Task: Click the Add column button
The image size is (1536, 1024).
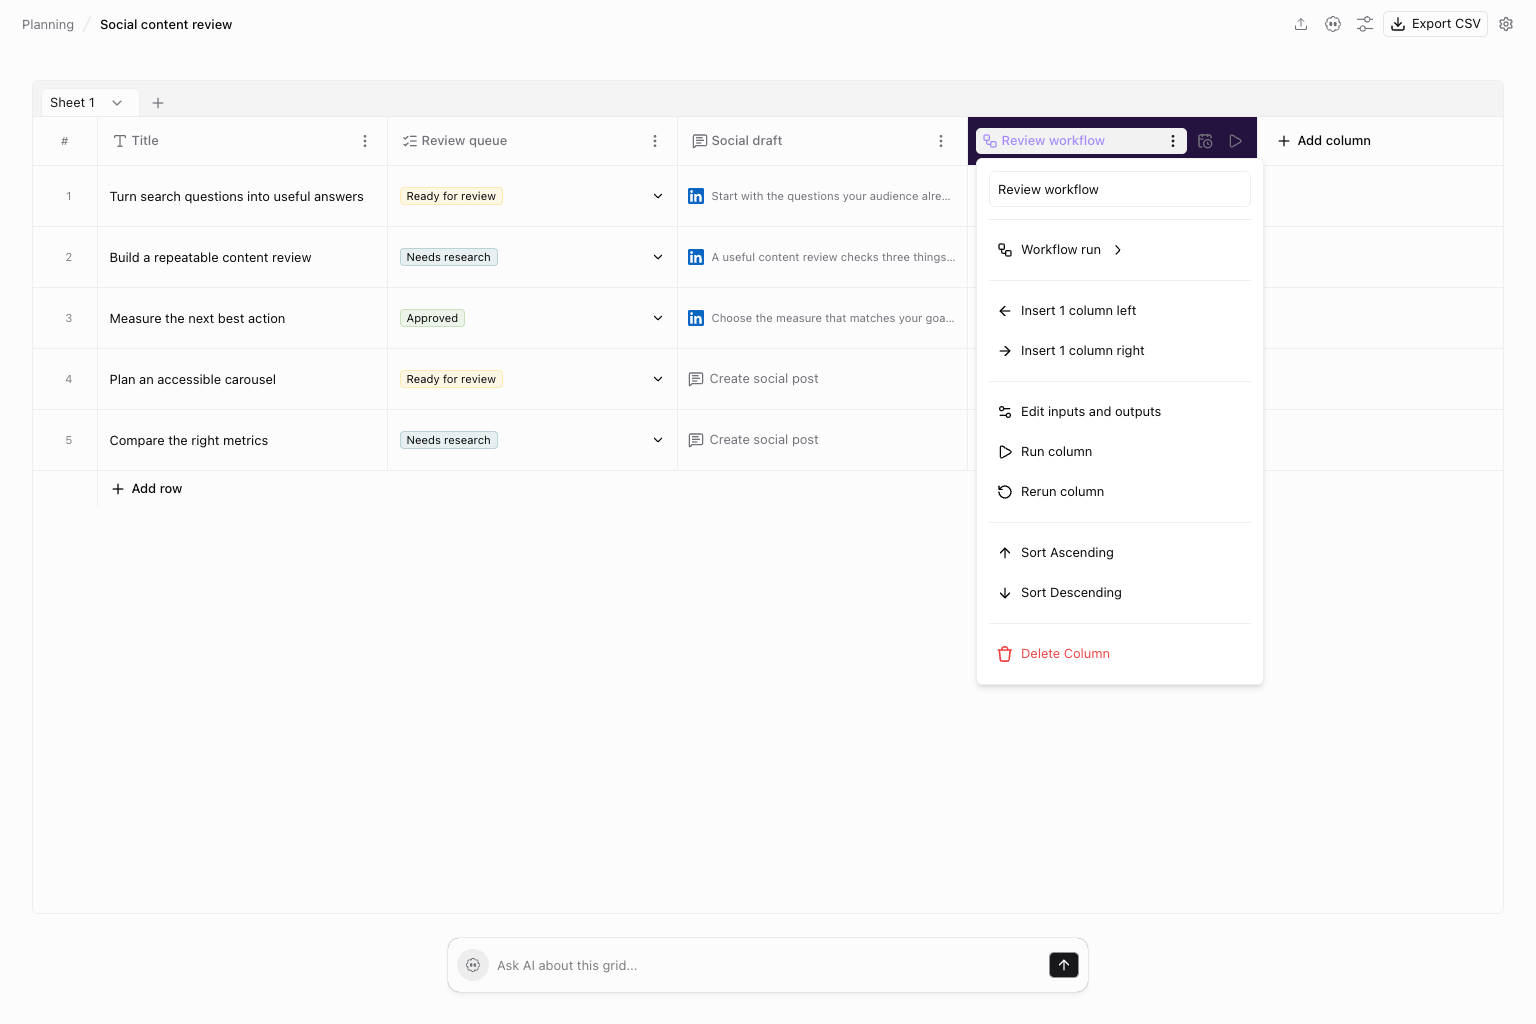Action: [x=1324, y=141]
